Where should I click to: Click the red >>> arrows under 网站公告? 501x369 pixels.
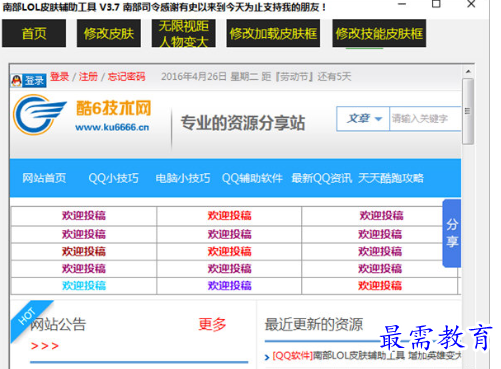45,346
